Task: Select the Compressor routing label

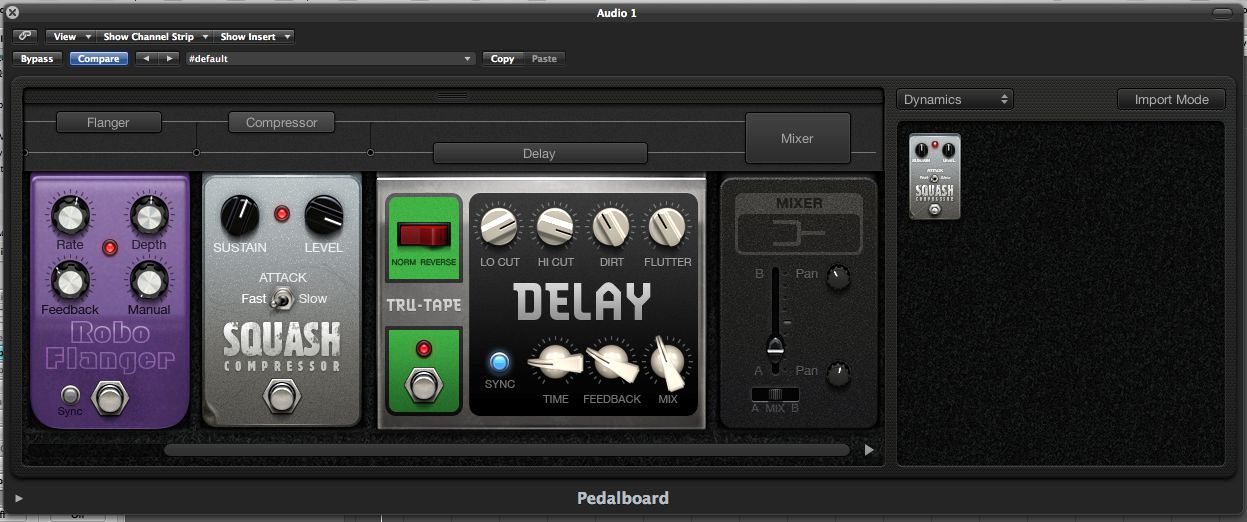Action: click(282, 122)
